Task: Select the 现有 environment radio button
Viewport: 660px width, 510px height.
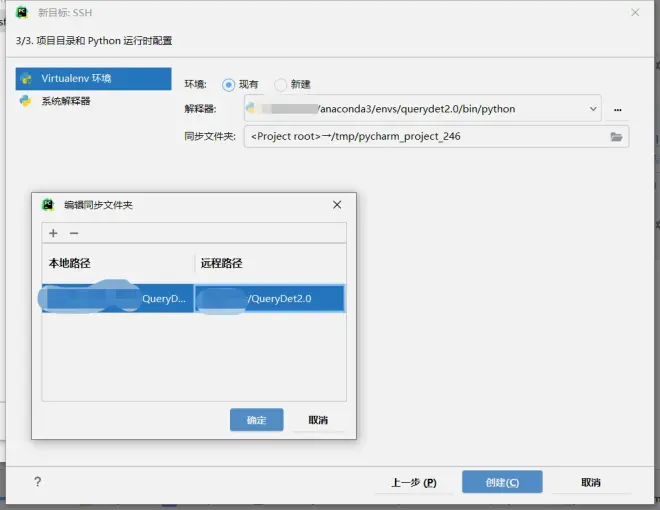Action: pos(228,85)
